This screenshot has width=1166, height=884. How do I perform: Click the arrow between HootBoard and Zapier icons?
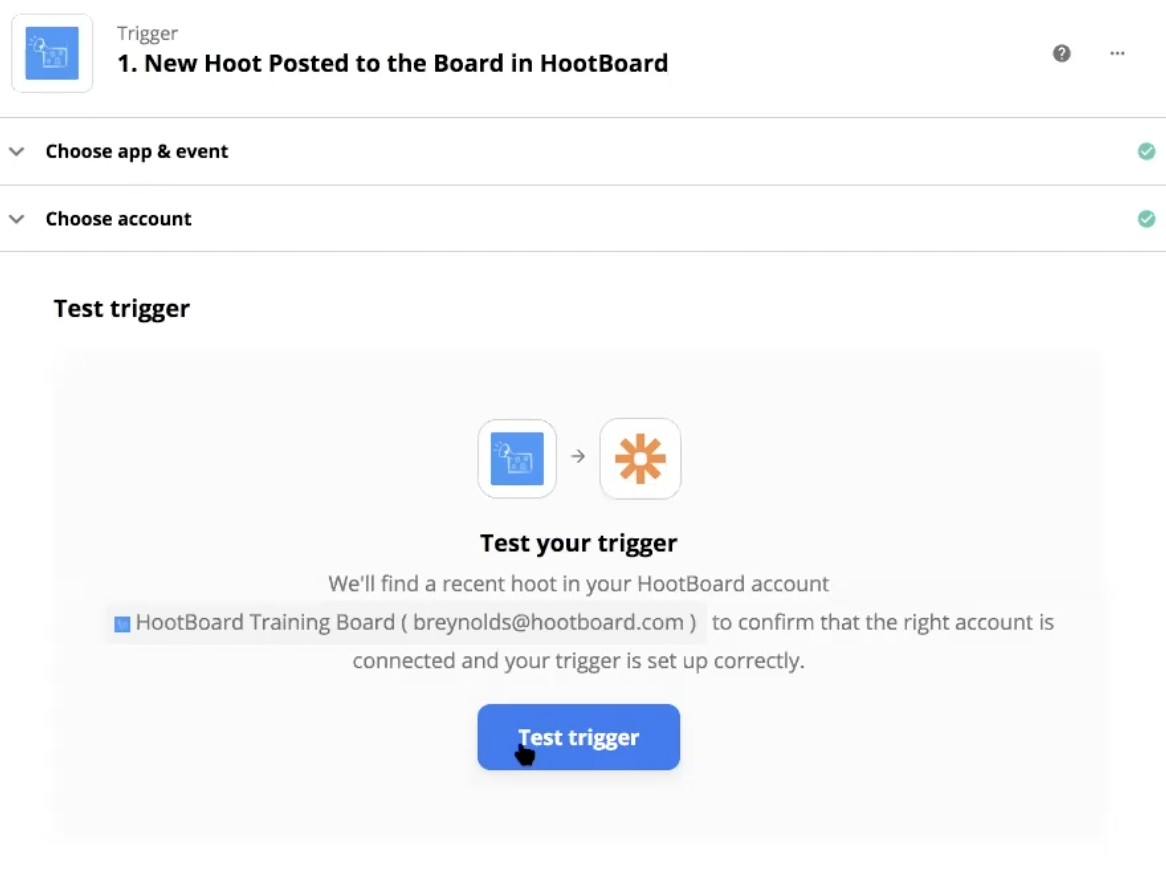pos(578,456)
